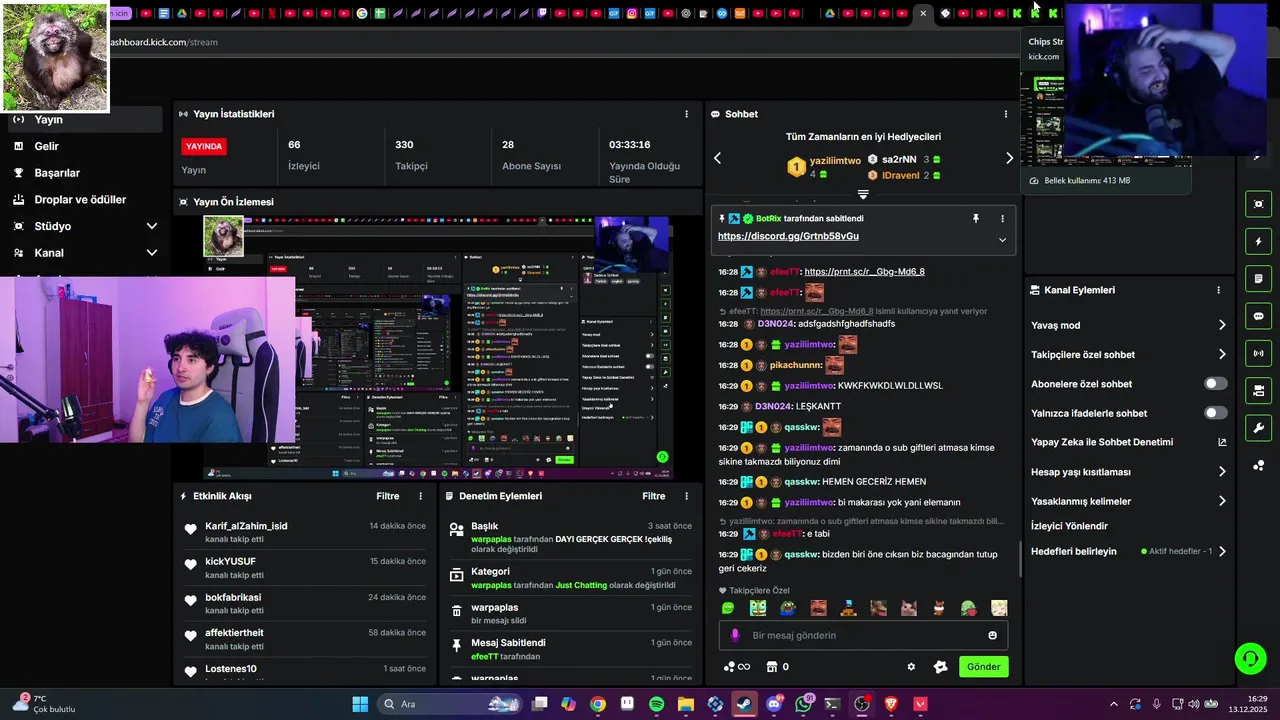Open chat settings gear icon
1280x720 pixels.
911,667
